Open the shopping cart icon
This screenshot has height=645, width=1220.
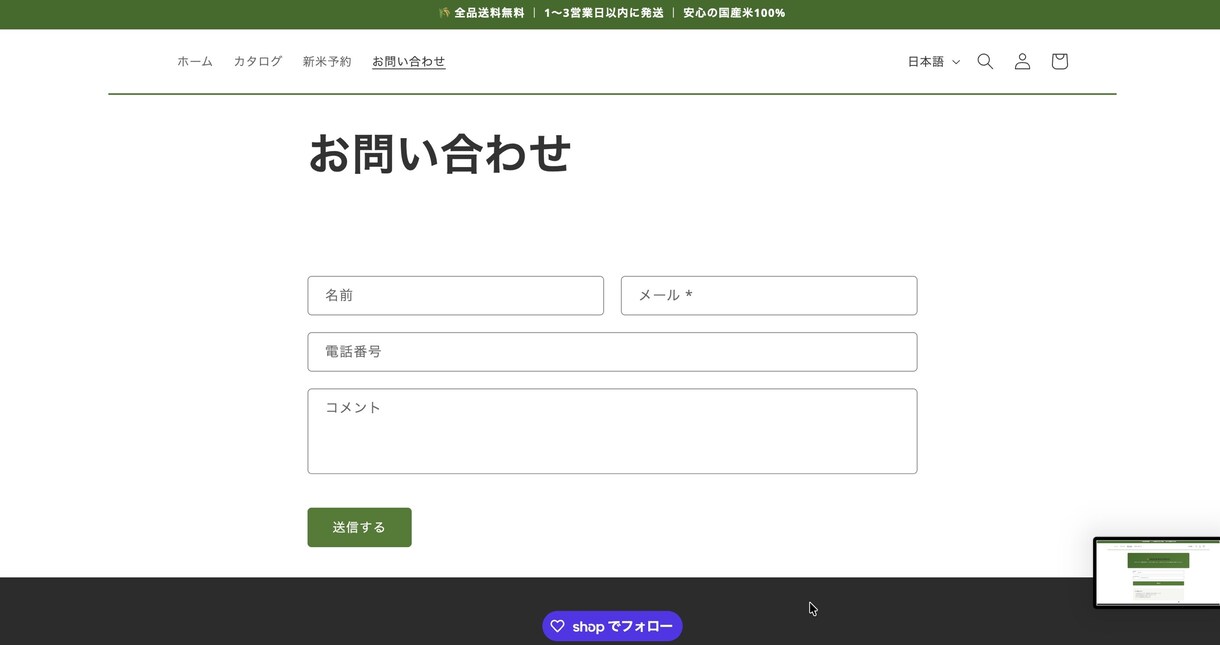coord(1060,61)
